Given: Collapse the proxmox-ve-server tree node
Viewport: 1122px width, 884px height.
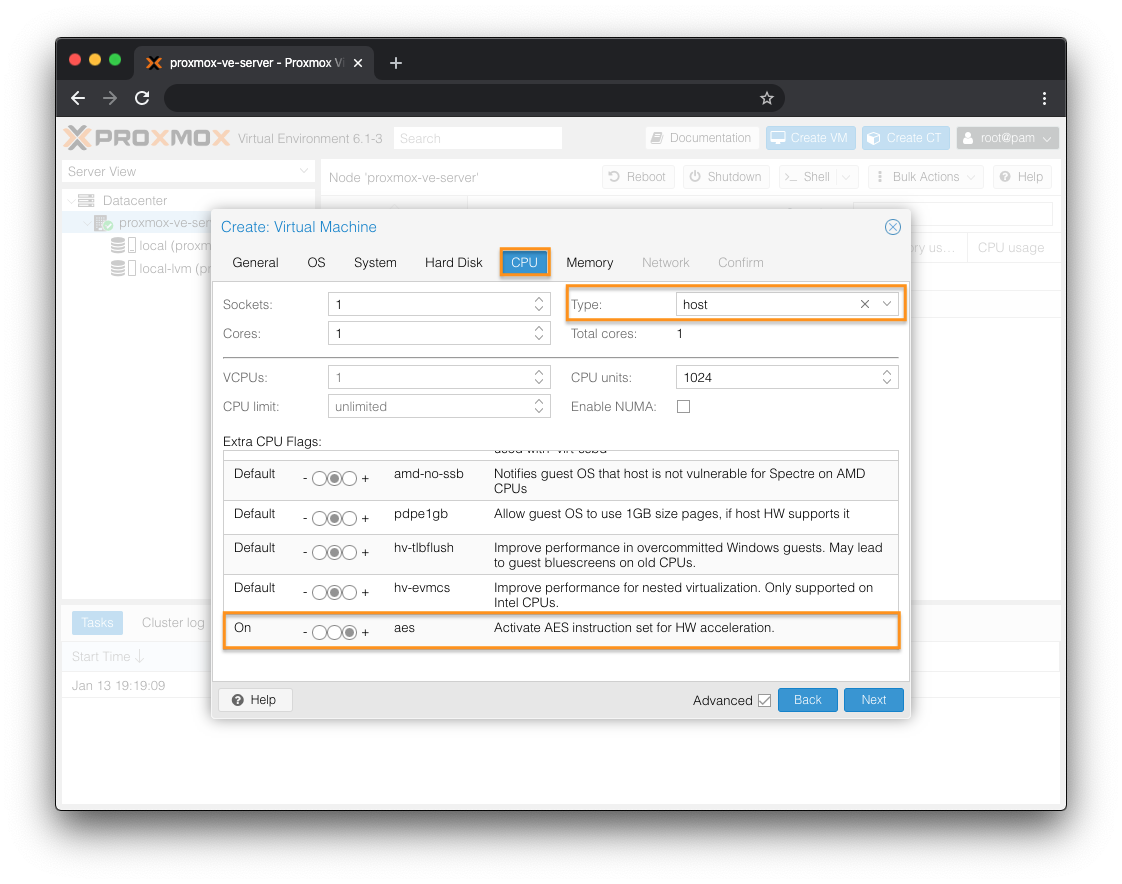Looking at the screenshot, I should point(86,223).
